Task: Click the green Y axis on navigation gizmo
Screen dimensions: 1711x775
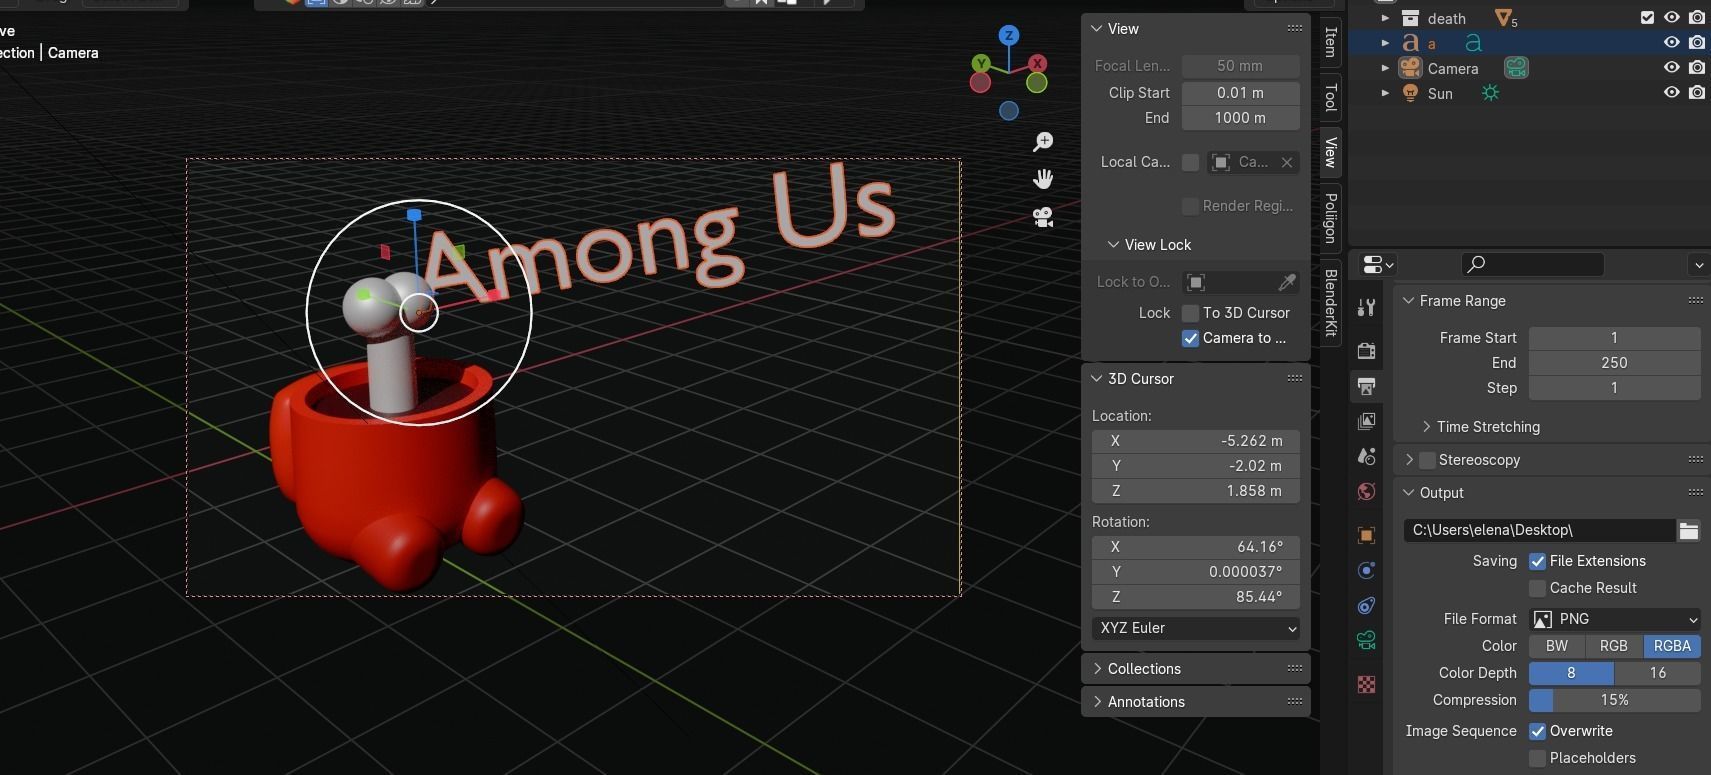Action: click(981, 63)
